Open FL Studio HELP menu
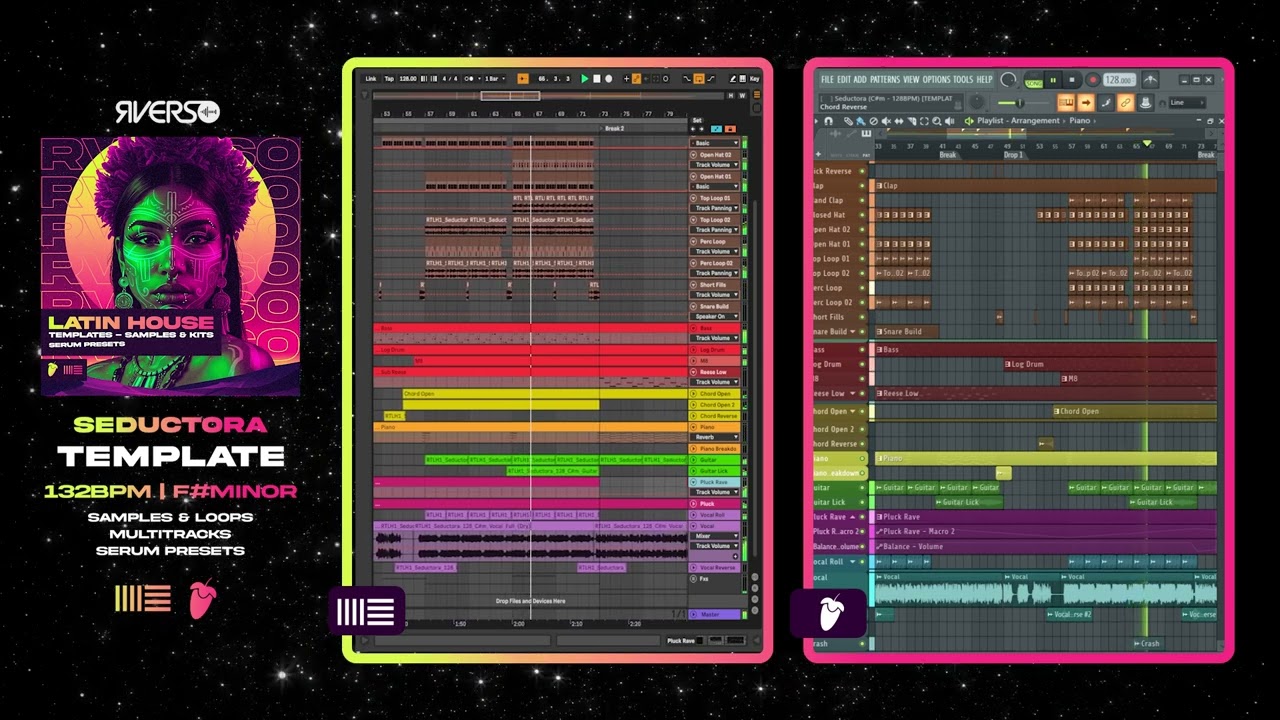1280x720 pixels. (x=984, y=79)
